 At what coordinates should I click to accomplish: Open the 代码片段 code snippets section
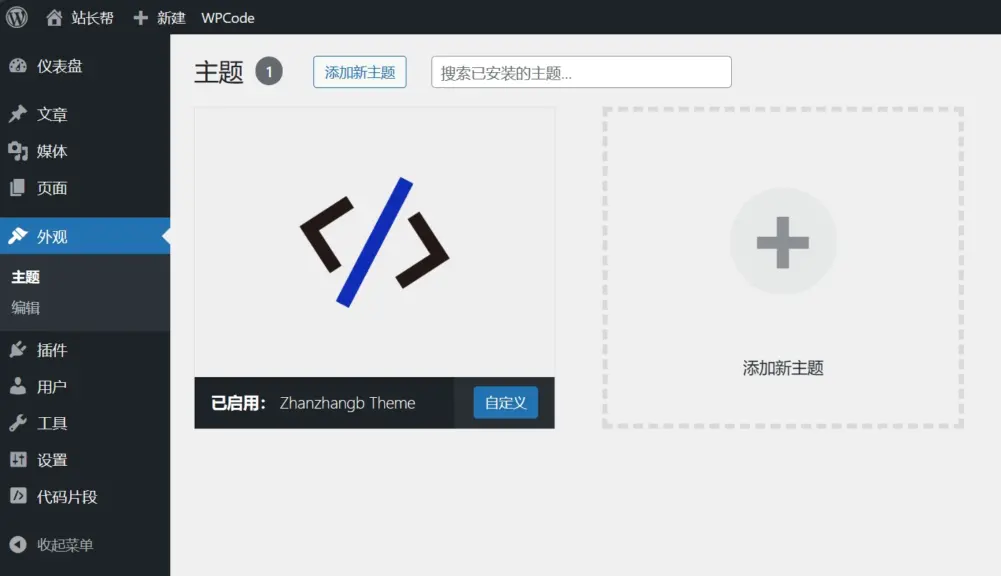pos(60,497)
